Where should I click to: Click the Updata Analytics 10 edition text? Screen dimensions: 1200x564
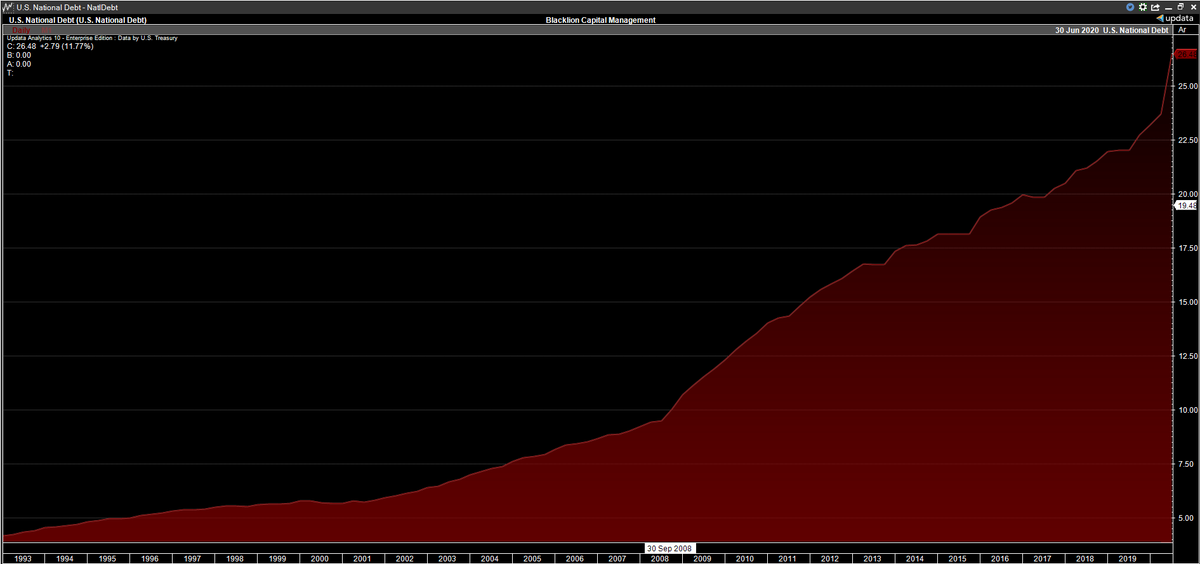click(92, 38)
